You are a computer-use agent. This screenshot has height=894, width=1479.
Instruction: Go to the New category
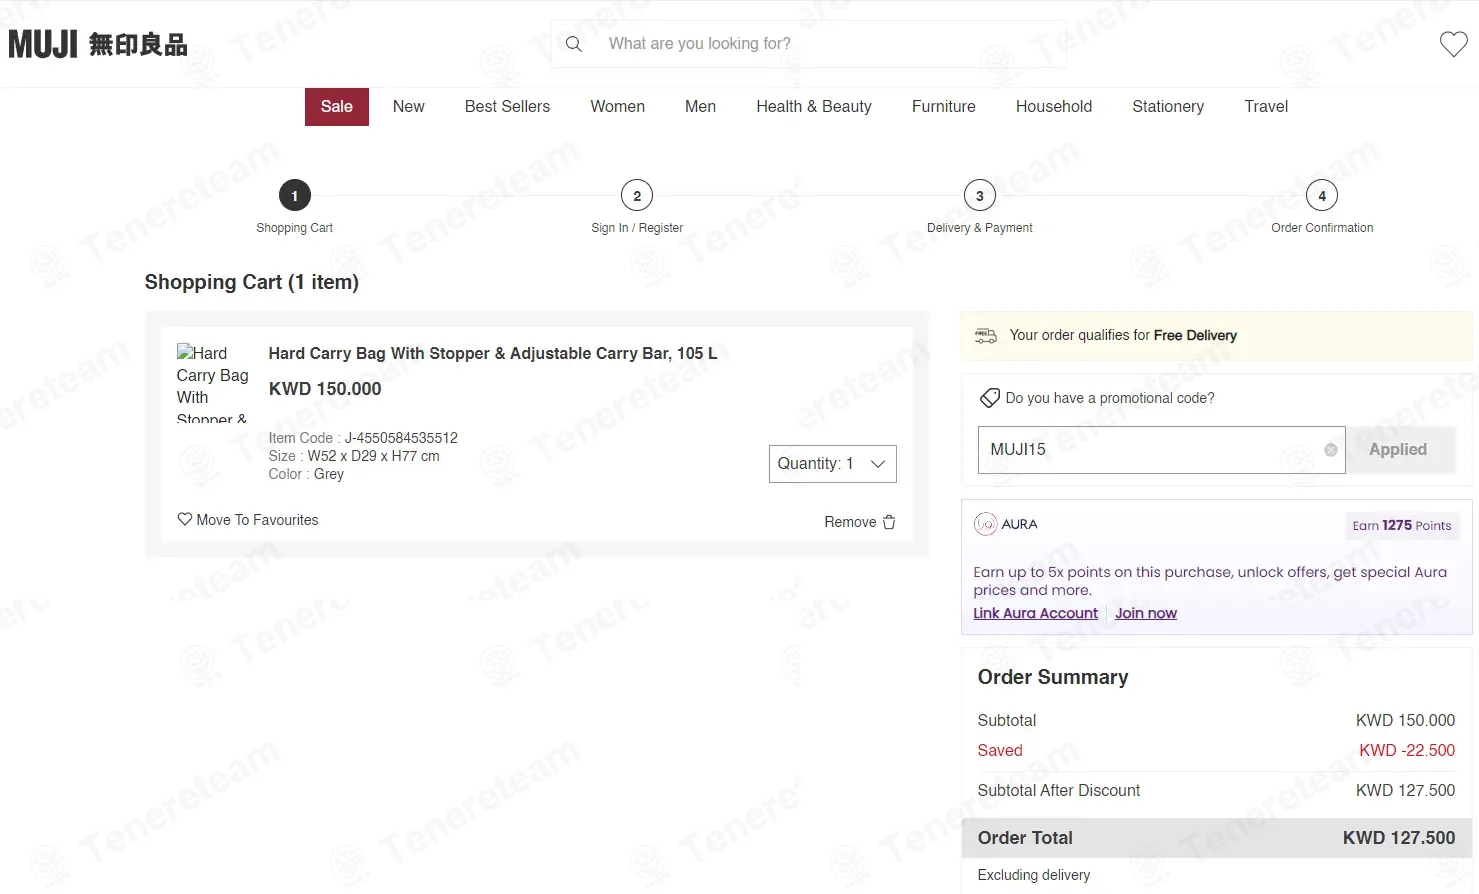pos(408,107)
